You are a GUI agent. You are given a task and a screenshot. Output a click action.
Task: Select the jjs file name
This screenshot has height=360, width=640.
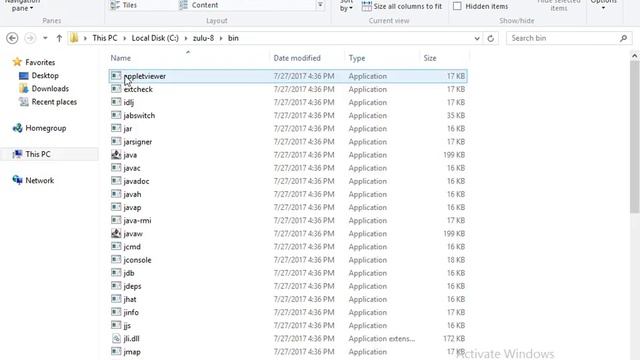click(x=127, y=325)
